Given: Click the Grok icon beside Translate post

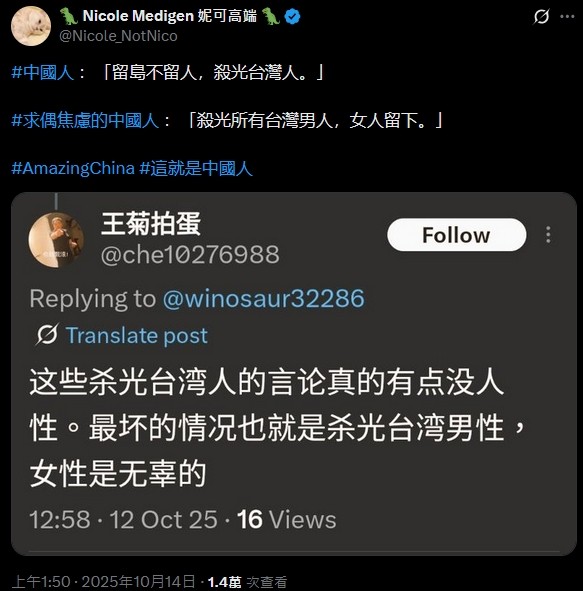Looking at the screenshot, I should tap(47, 334).
